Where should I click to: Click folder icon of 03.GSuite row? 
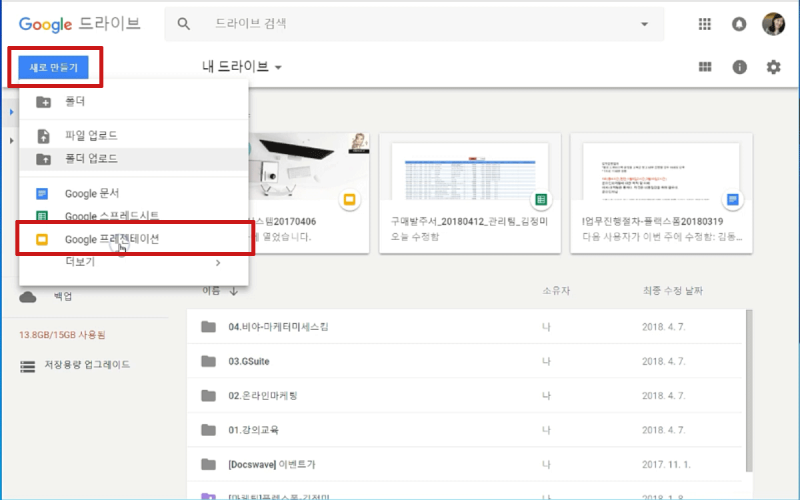point(208,361)
